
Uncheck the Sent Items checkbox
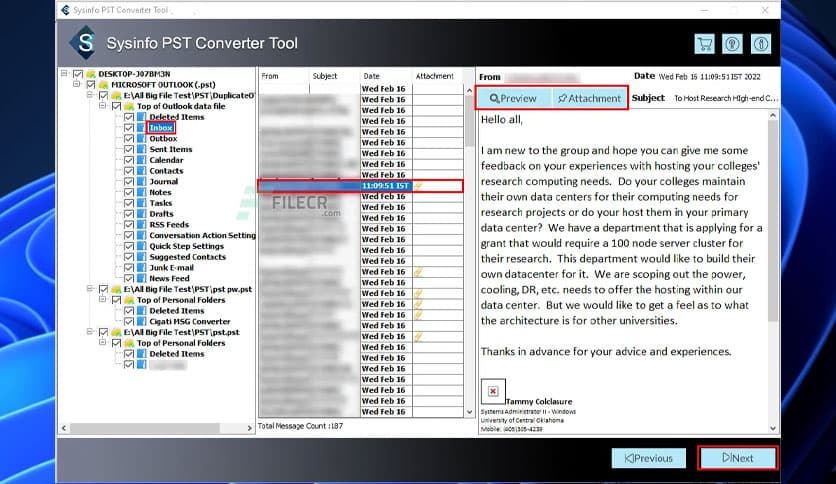pyautogui.click(x=128, y=149)
